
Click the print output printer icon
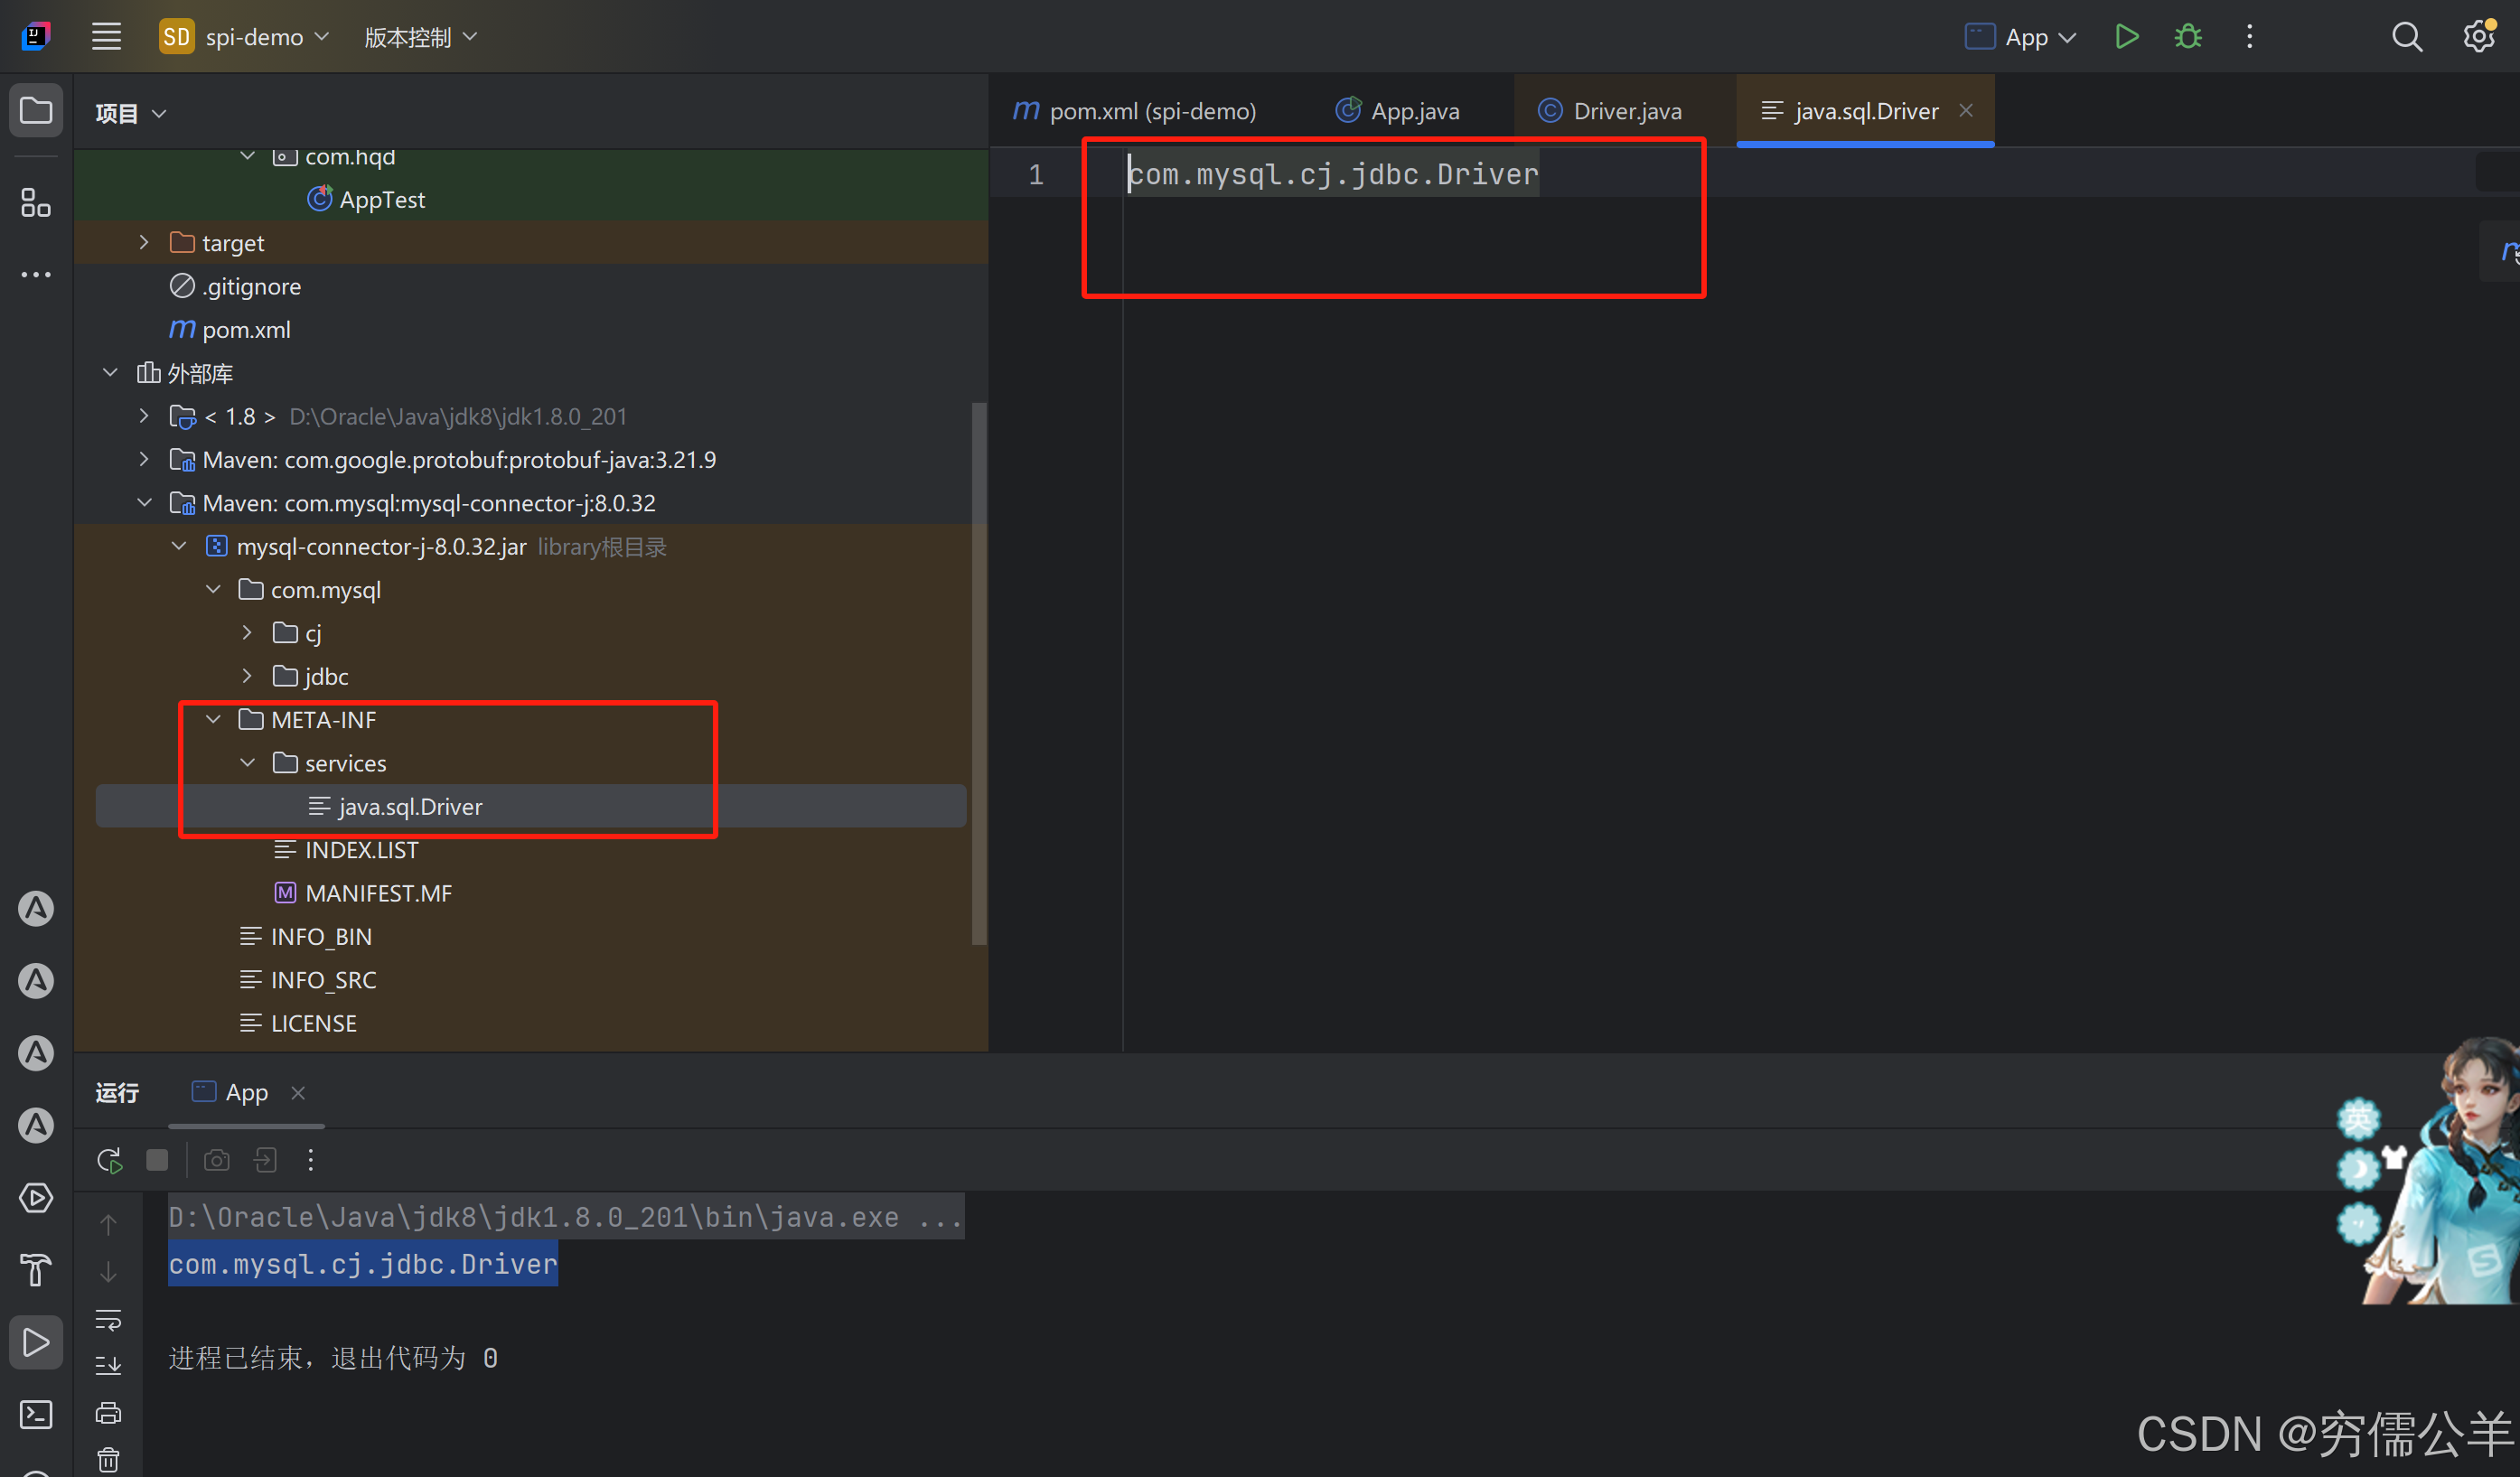108,1413
